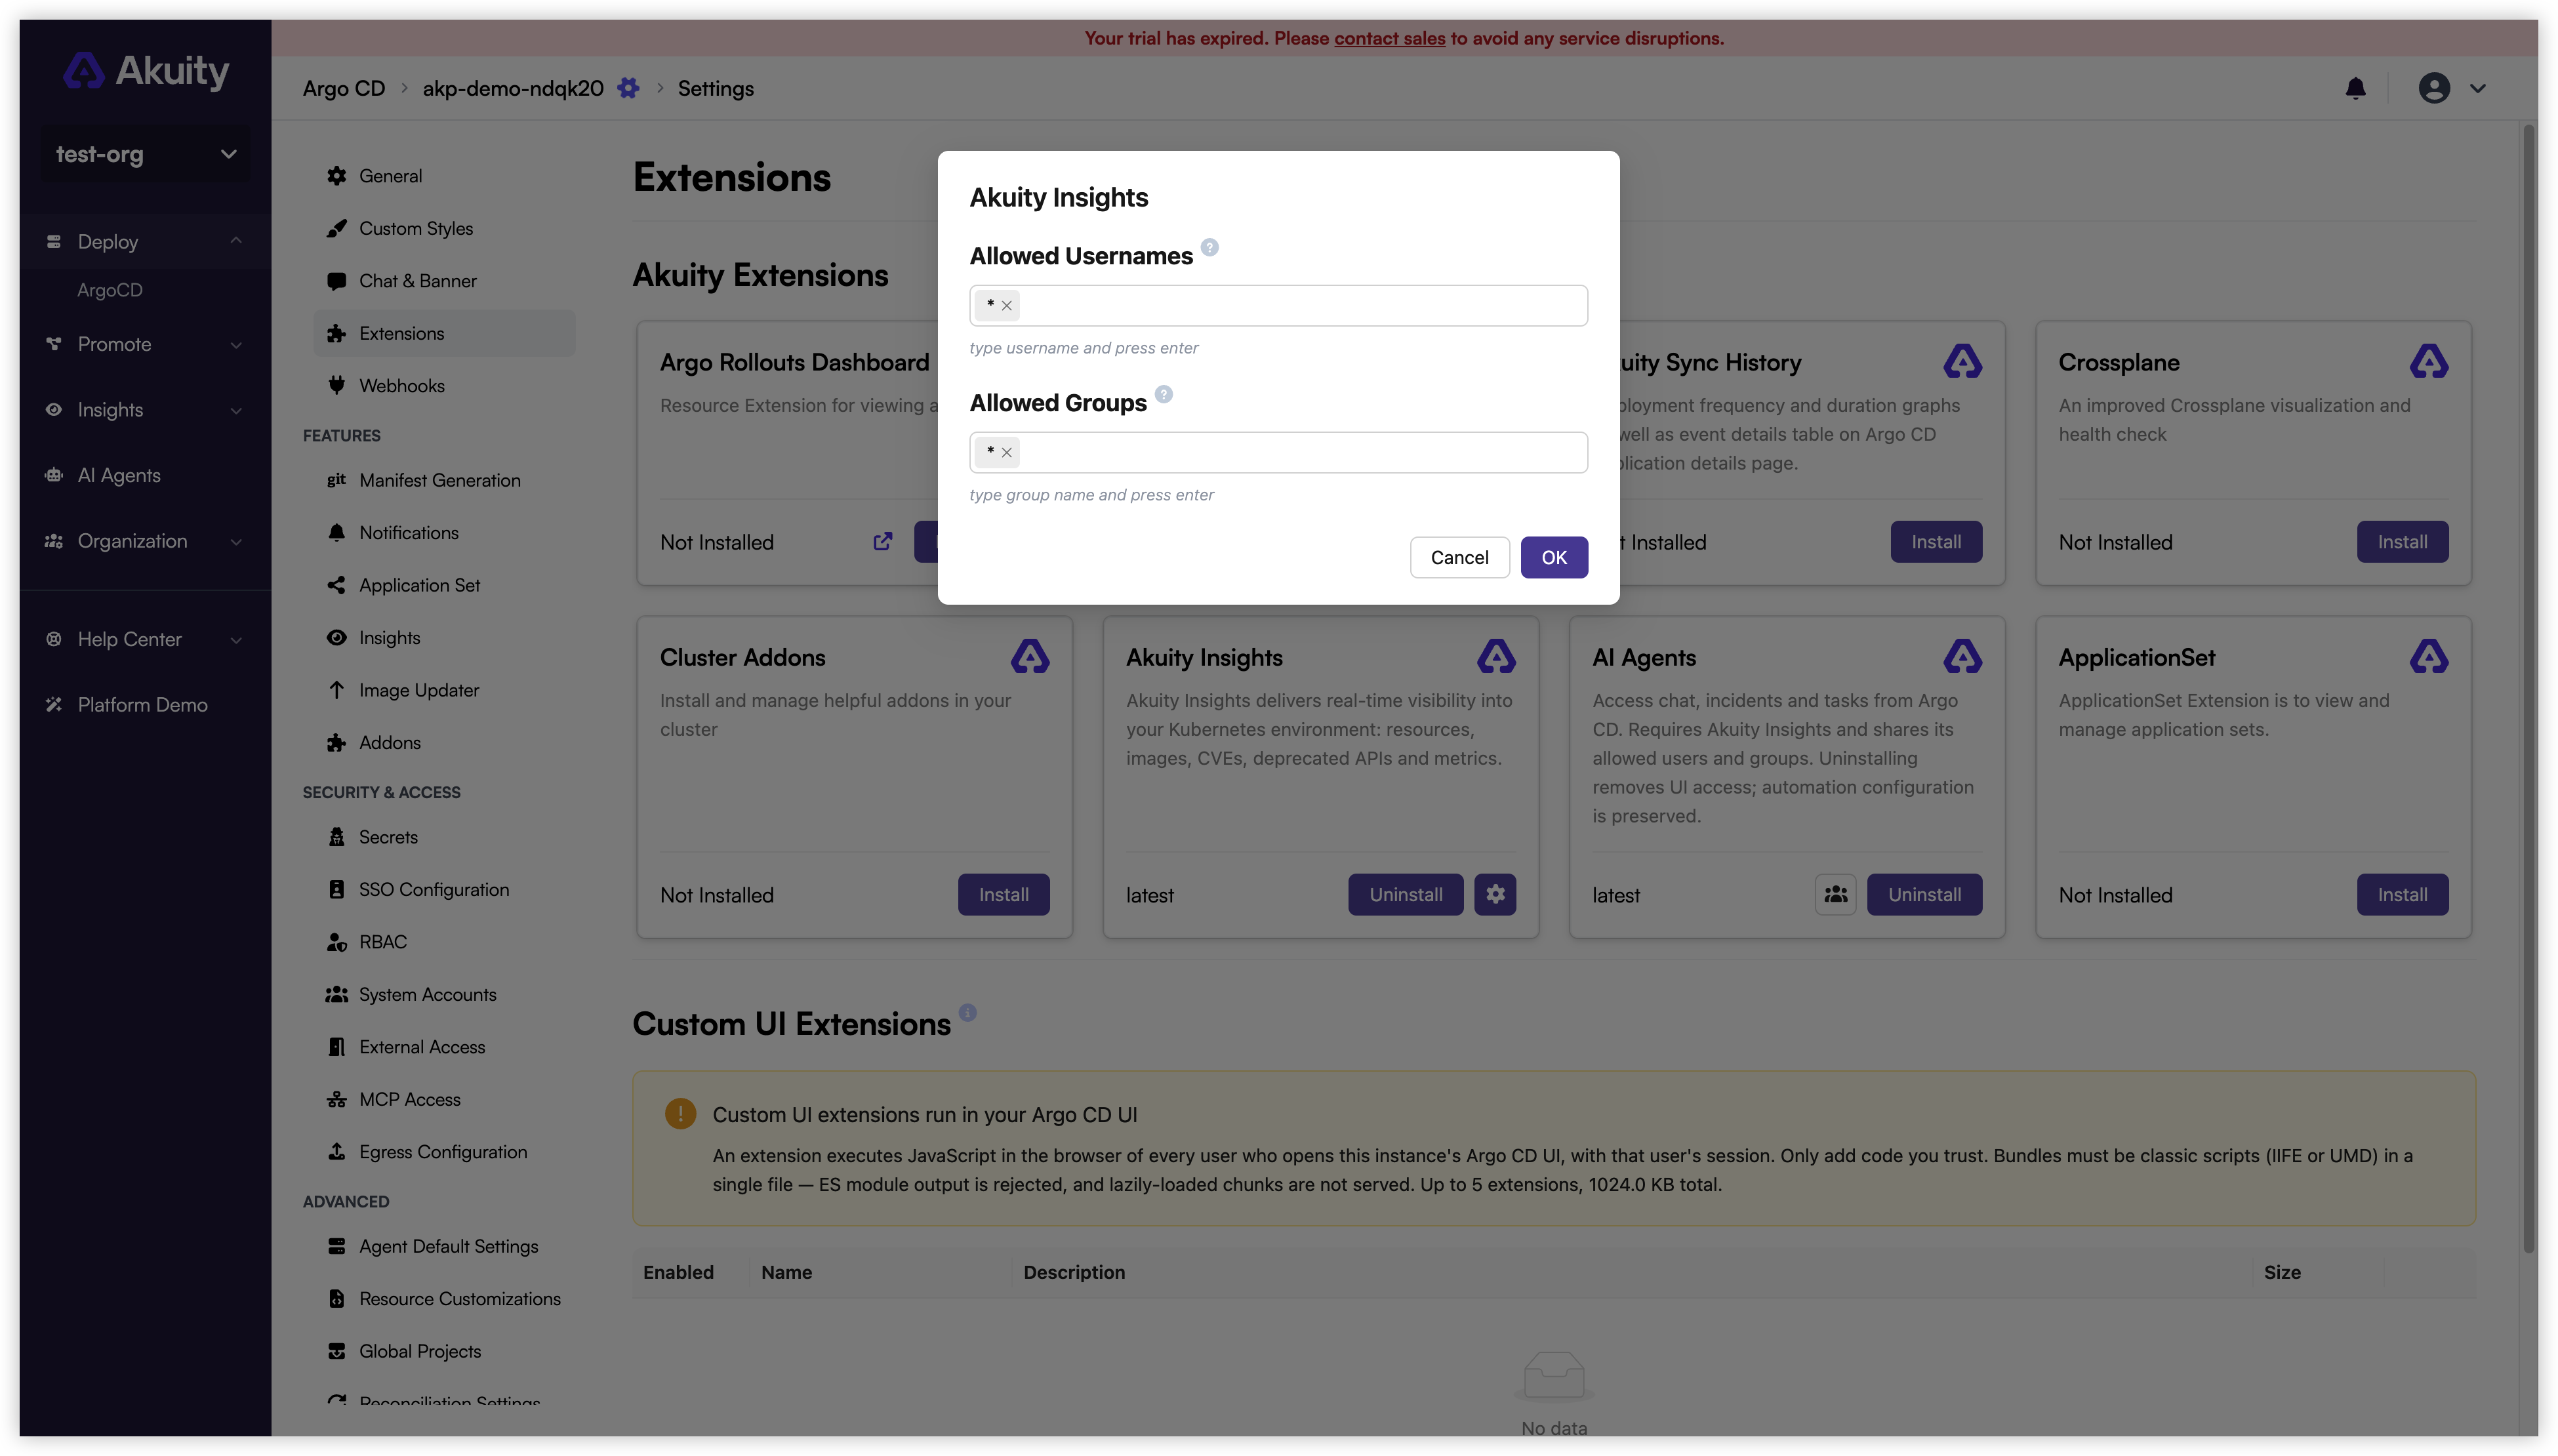Click the Secrets icon
This screenshot has width=2558, height=1456.
click(x=336, y=837)
